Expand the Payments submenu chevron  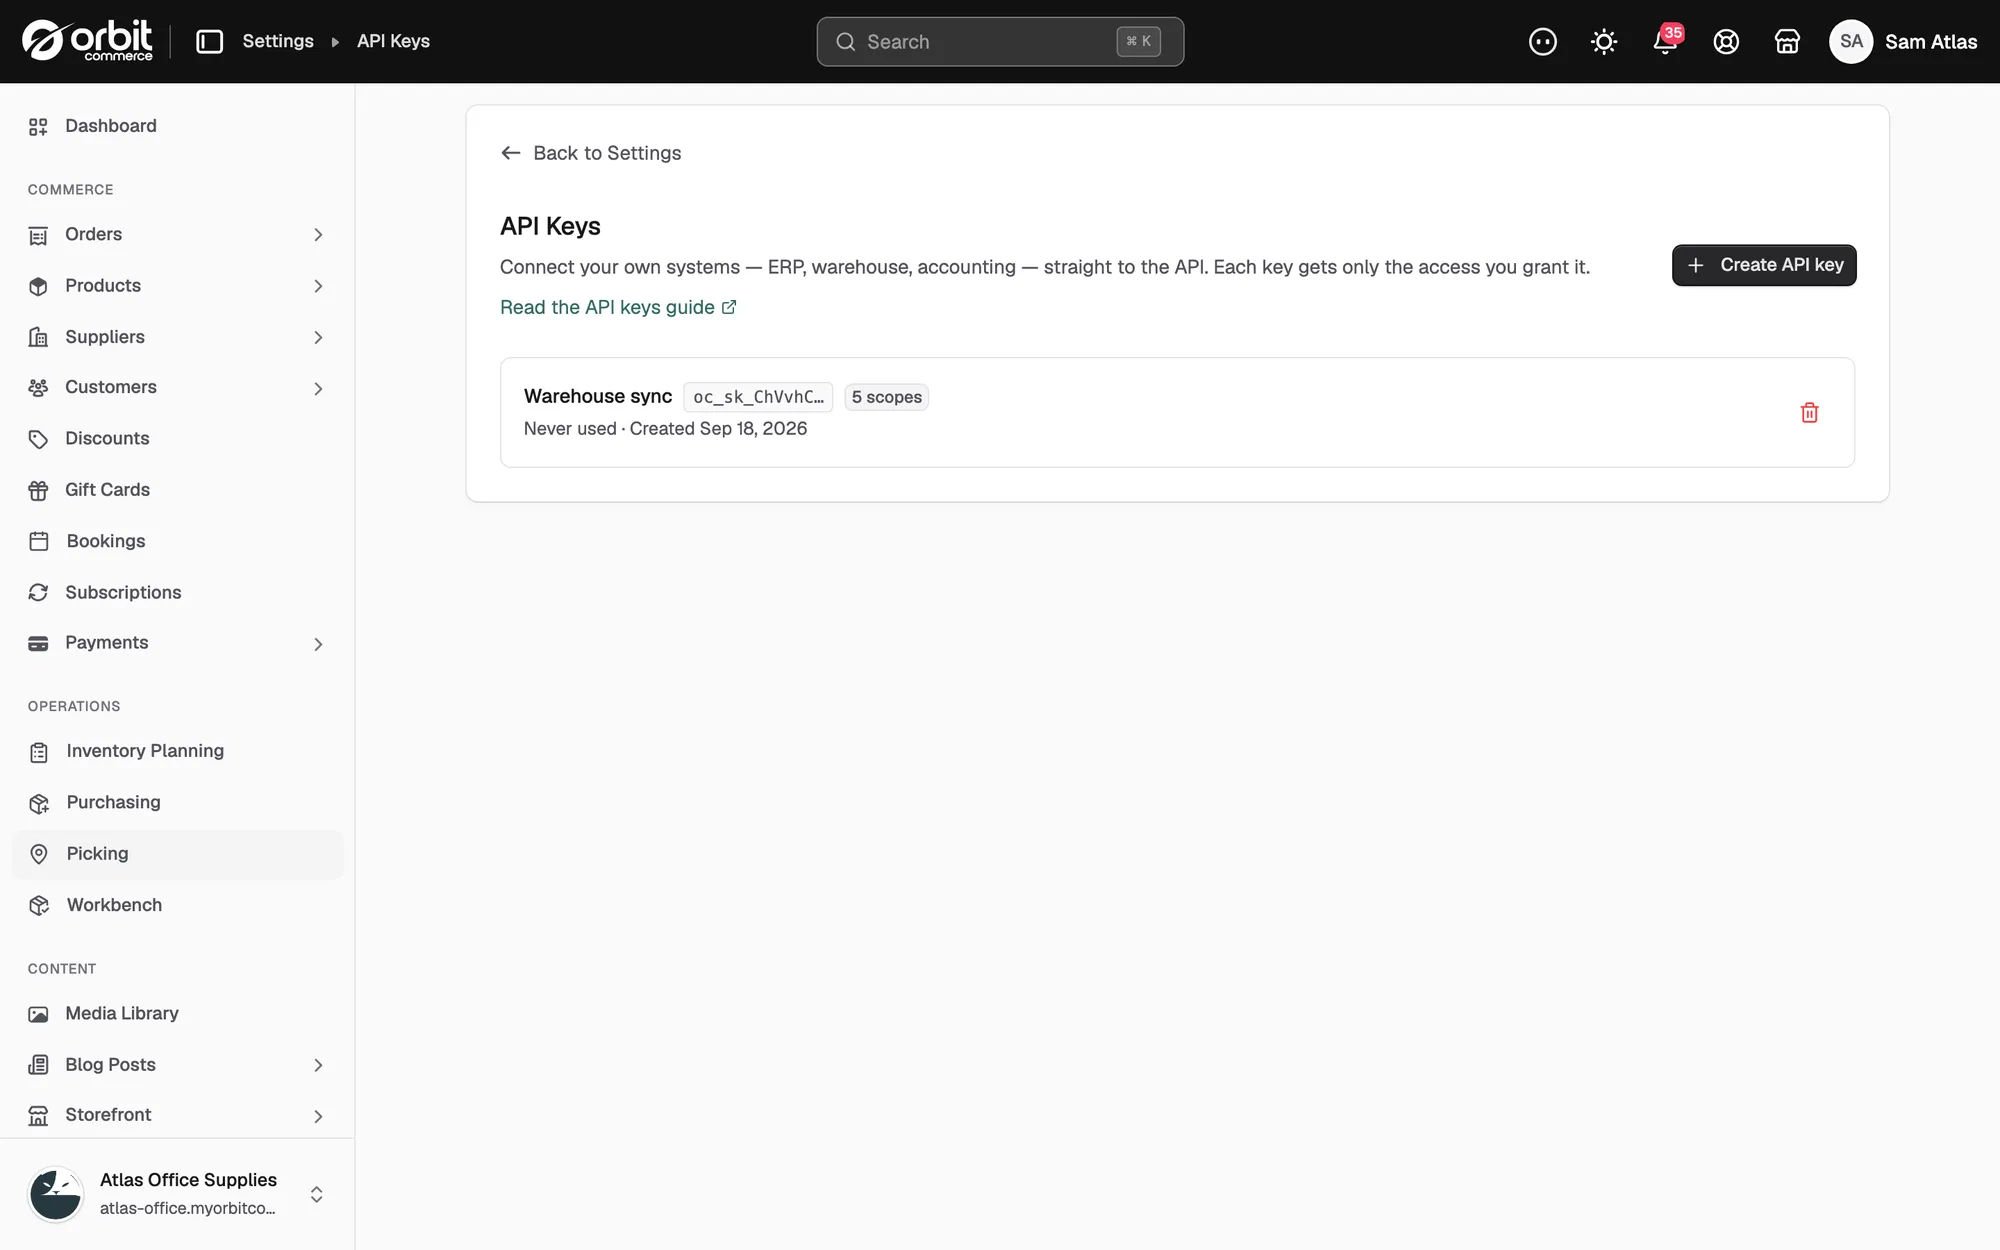318,644
